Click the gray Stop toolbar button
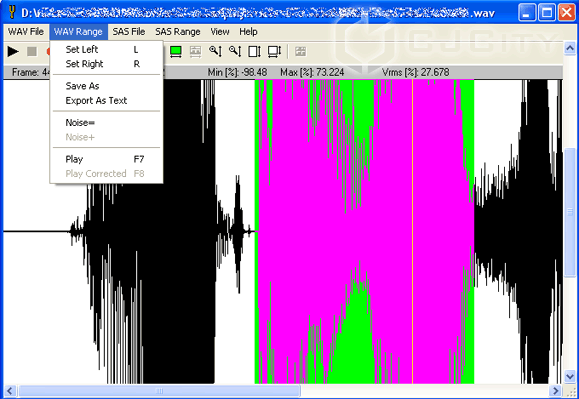The height and width of the screenshot is (399, 579). 32,51
